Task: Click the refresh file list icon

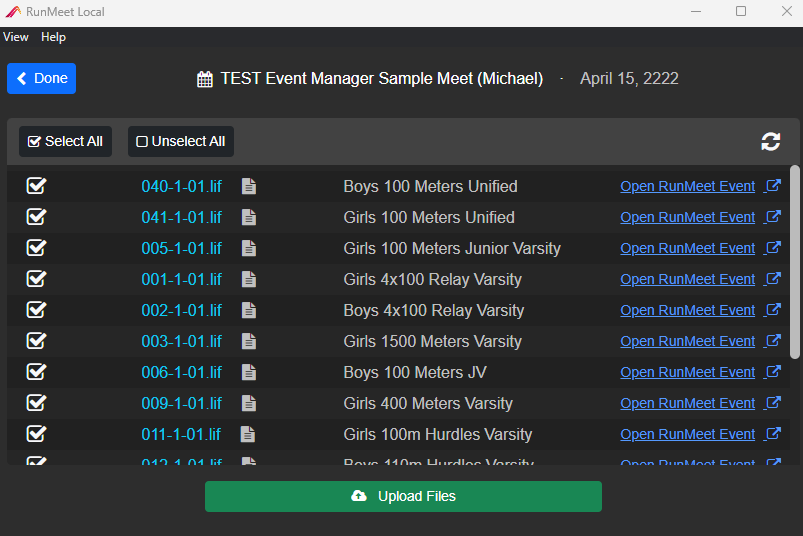Action: click(770, 141)
